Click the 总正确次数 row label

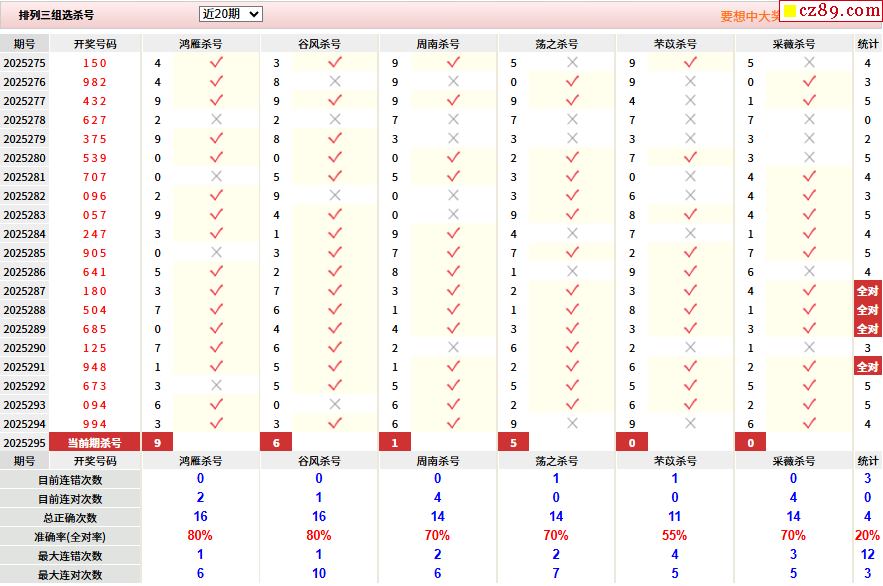click(70, 518)
